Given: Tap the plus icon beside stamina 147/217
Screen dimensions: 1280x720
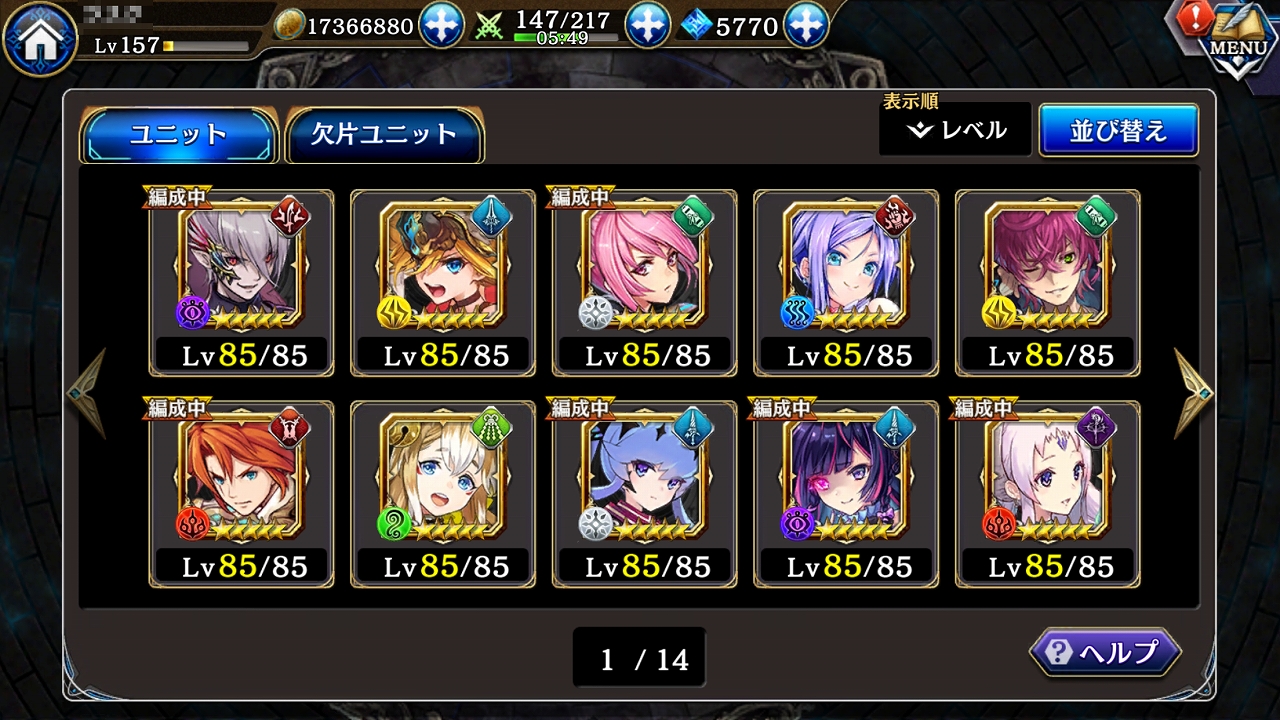Looking at the screenshot, I should [x=647, y=25].
